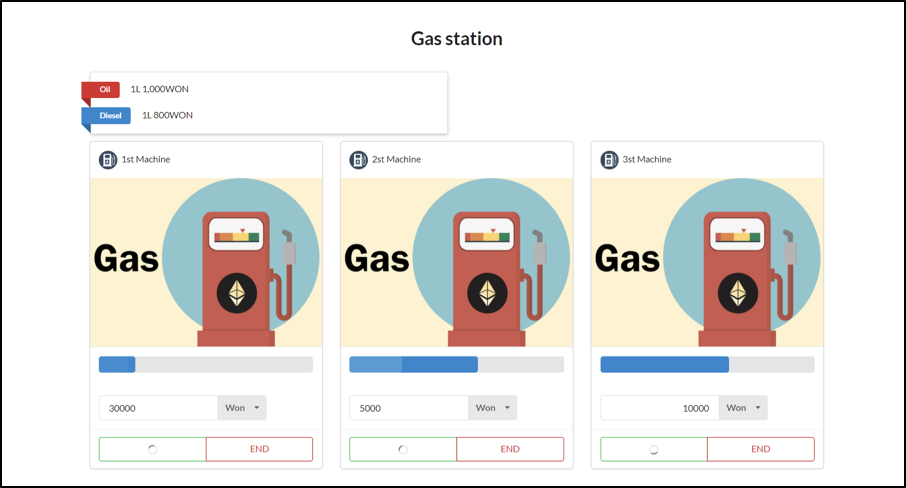The height and width of the screenshot is (488, 906).
Task: Click the 3rd Machine fuel progress bar
Action: pos(707,365)
